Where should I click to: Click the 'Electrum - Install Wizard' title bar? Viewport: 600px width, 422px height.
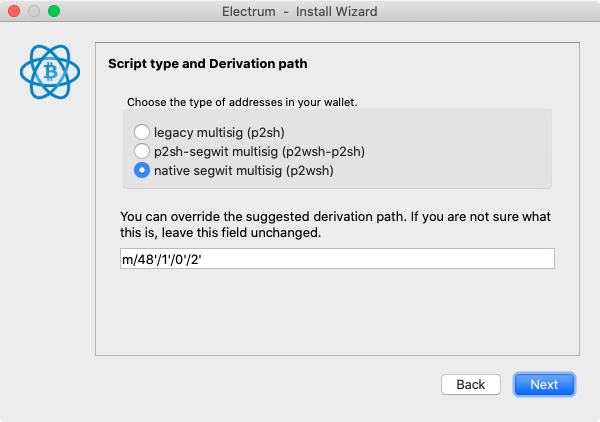point(300,11)
